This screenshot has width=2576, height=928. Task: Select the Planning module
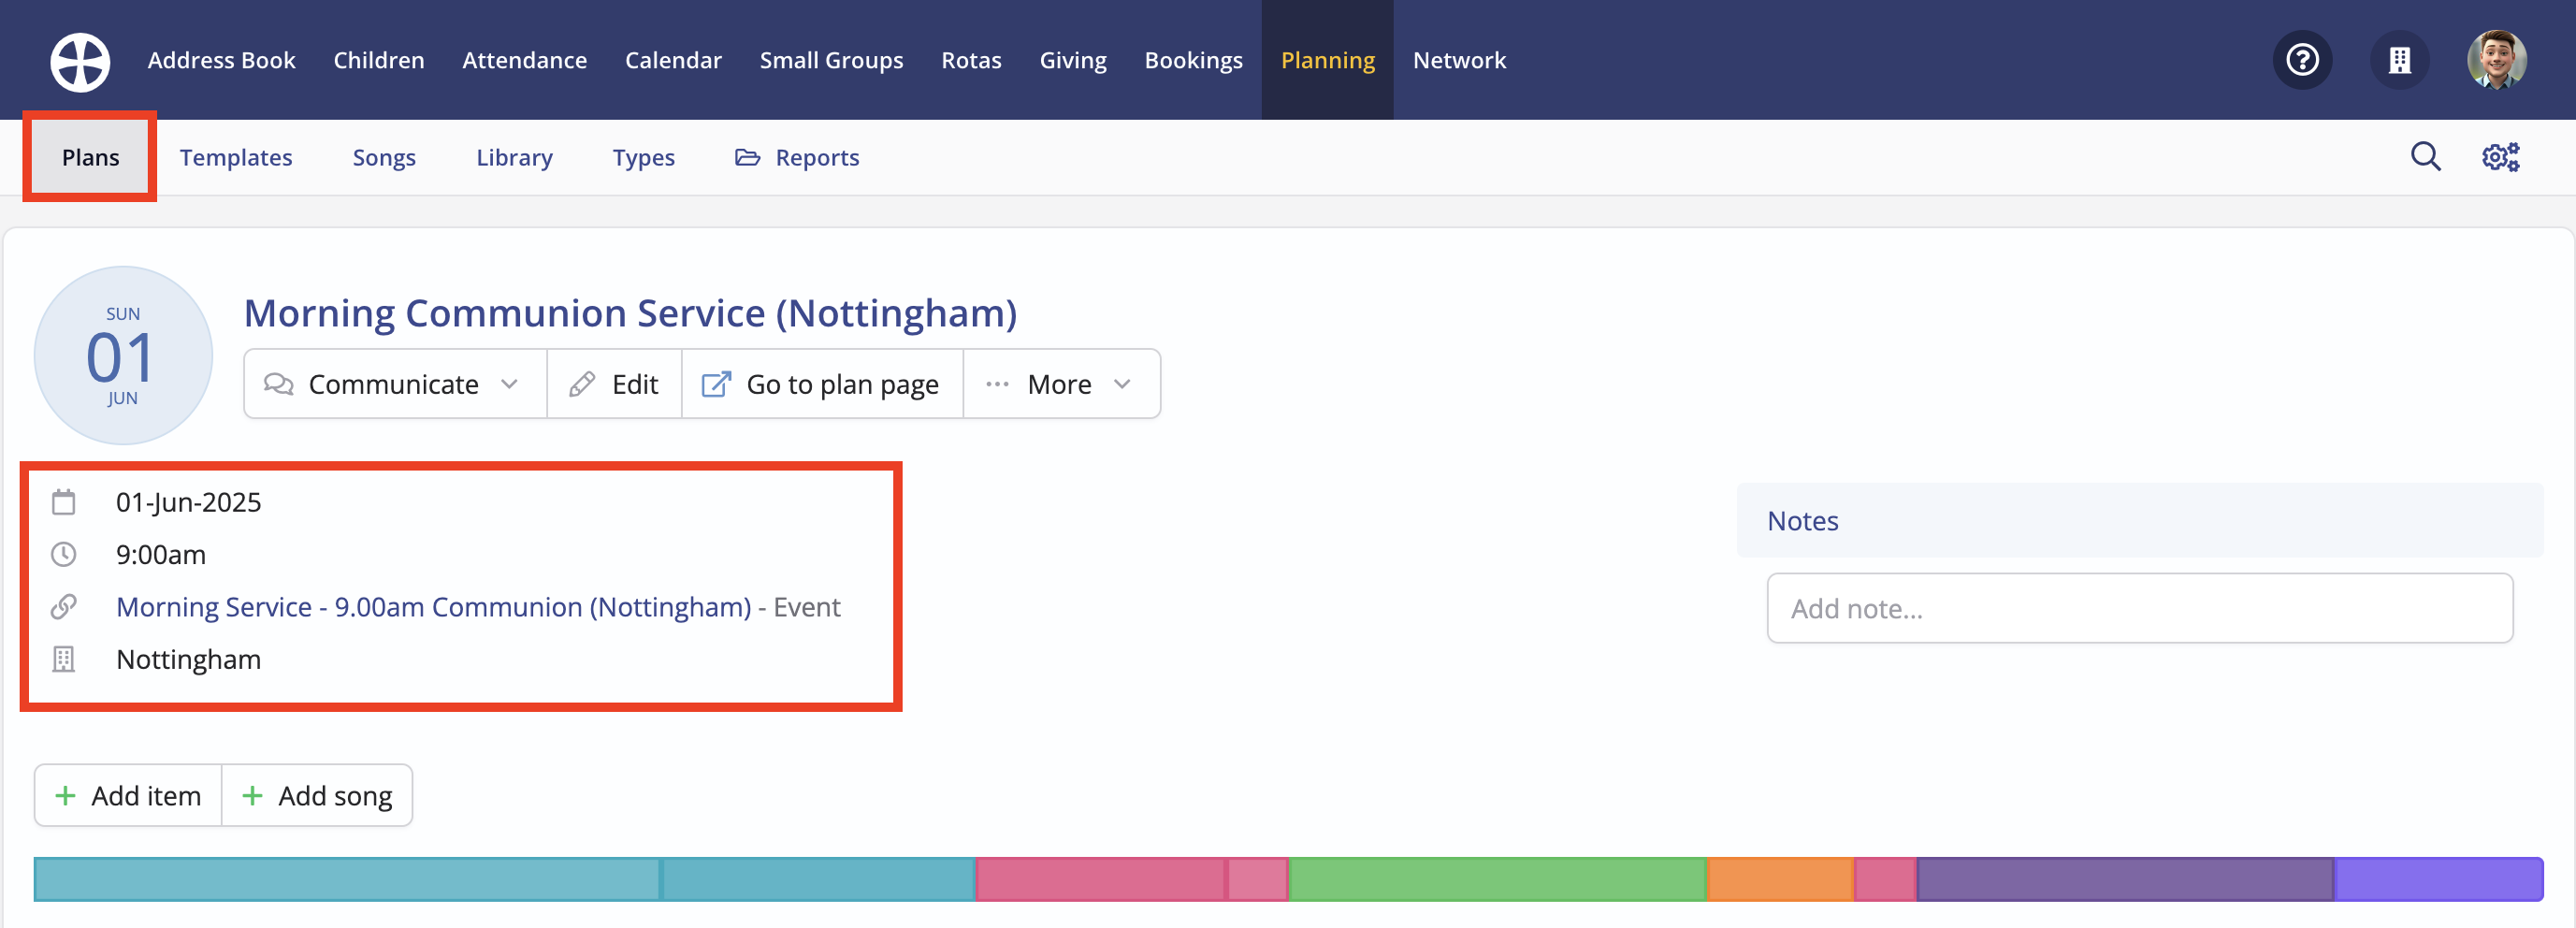coord(1327,60)
